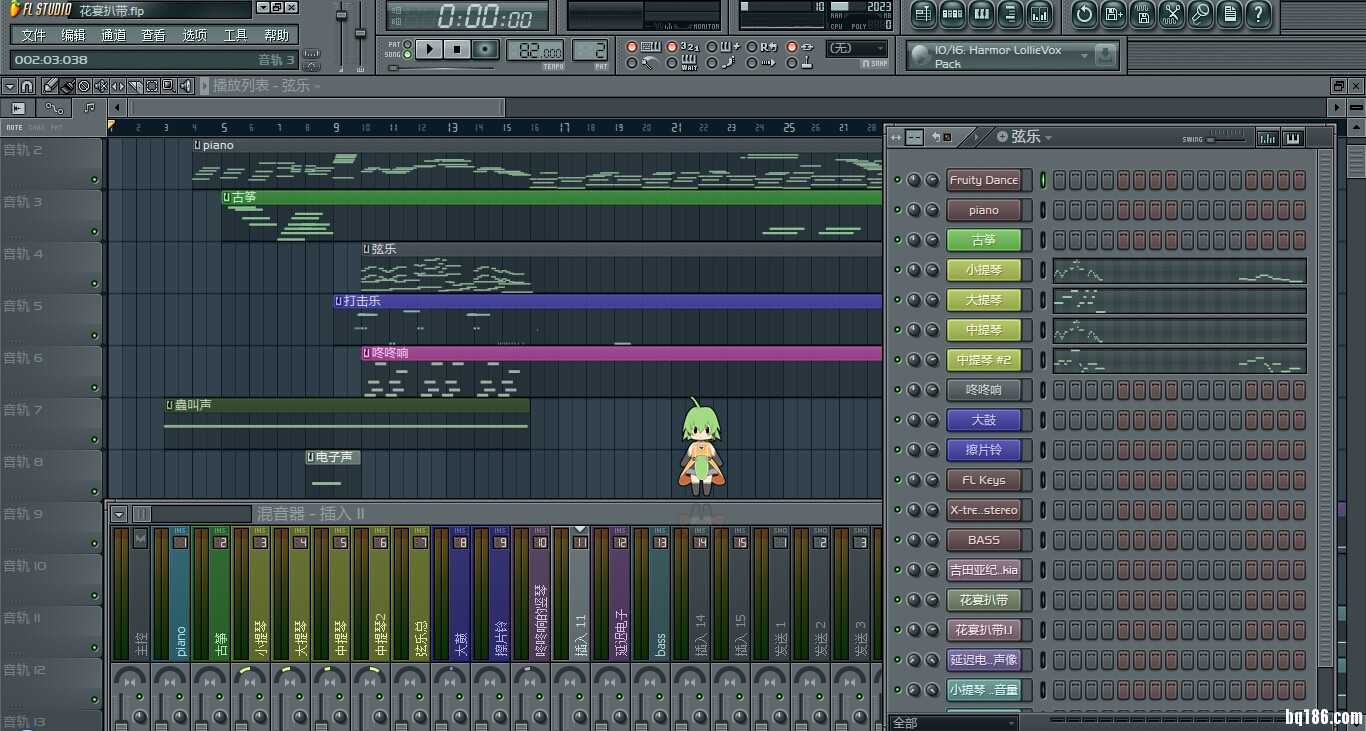
Task: Select the FL Keys channel button
Action: (984, 480)
